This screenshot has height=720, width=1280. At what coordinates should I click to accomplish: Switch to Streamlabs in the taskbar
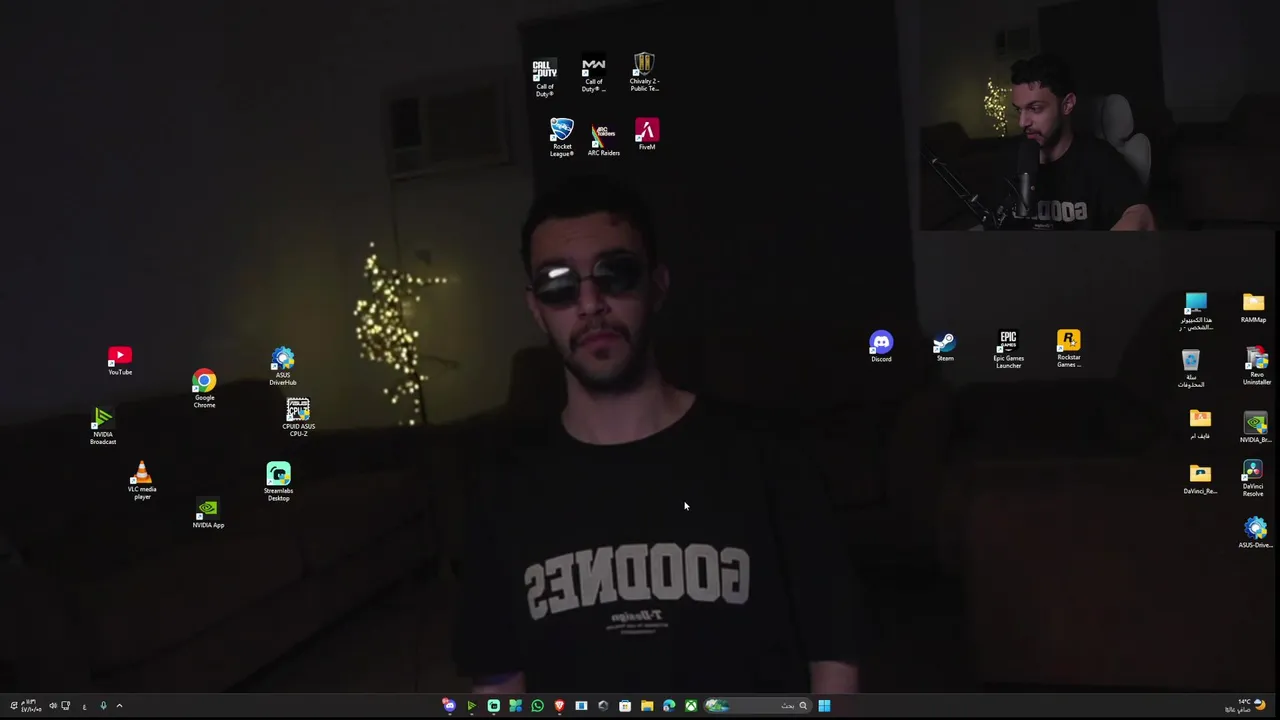click(x=493, y=706)
